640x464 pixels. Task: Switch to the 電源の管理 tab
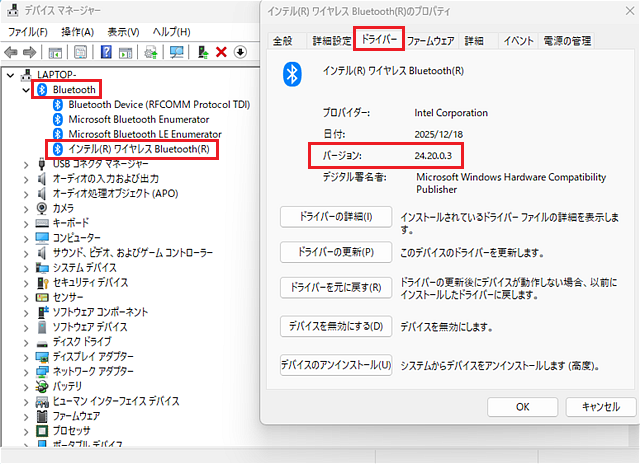click(567, 41)
